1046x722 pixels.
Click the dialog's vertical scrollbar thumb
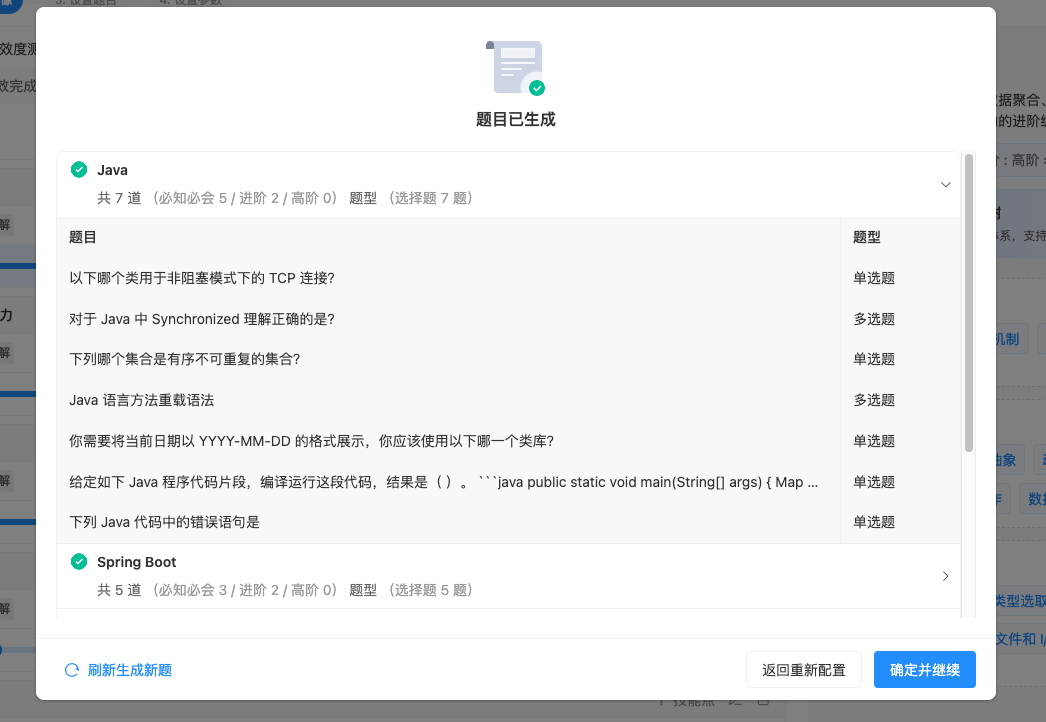pyautogui.click(x=969, y=303)
